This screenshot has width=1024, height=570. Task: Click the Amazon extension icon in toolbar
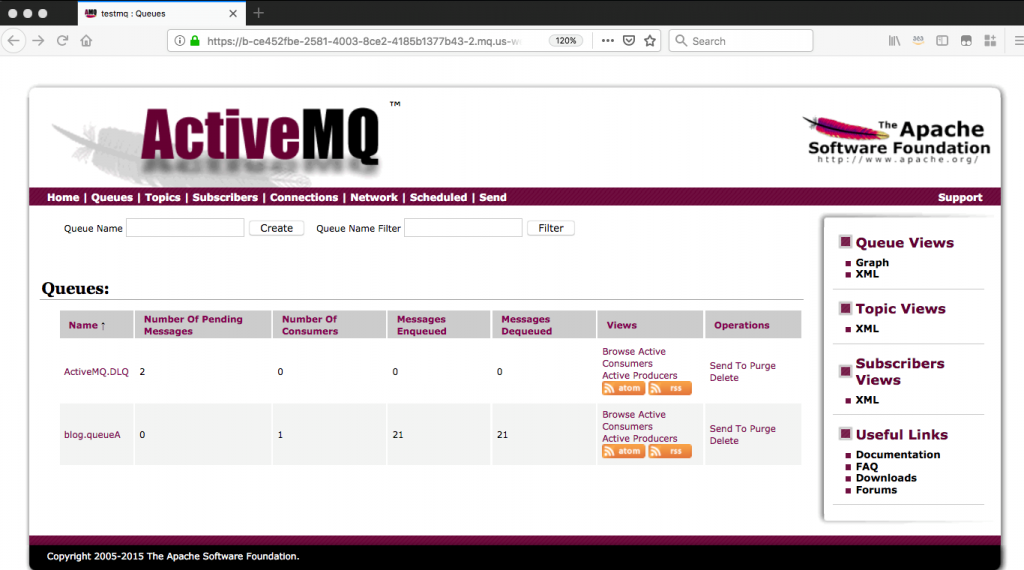918,40
